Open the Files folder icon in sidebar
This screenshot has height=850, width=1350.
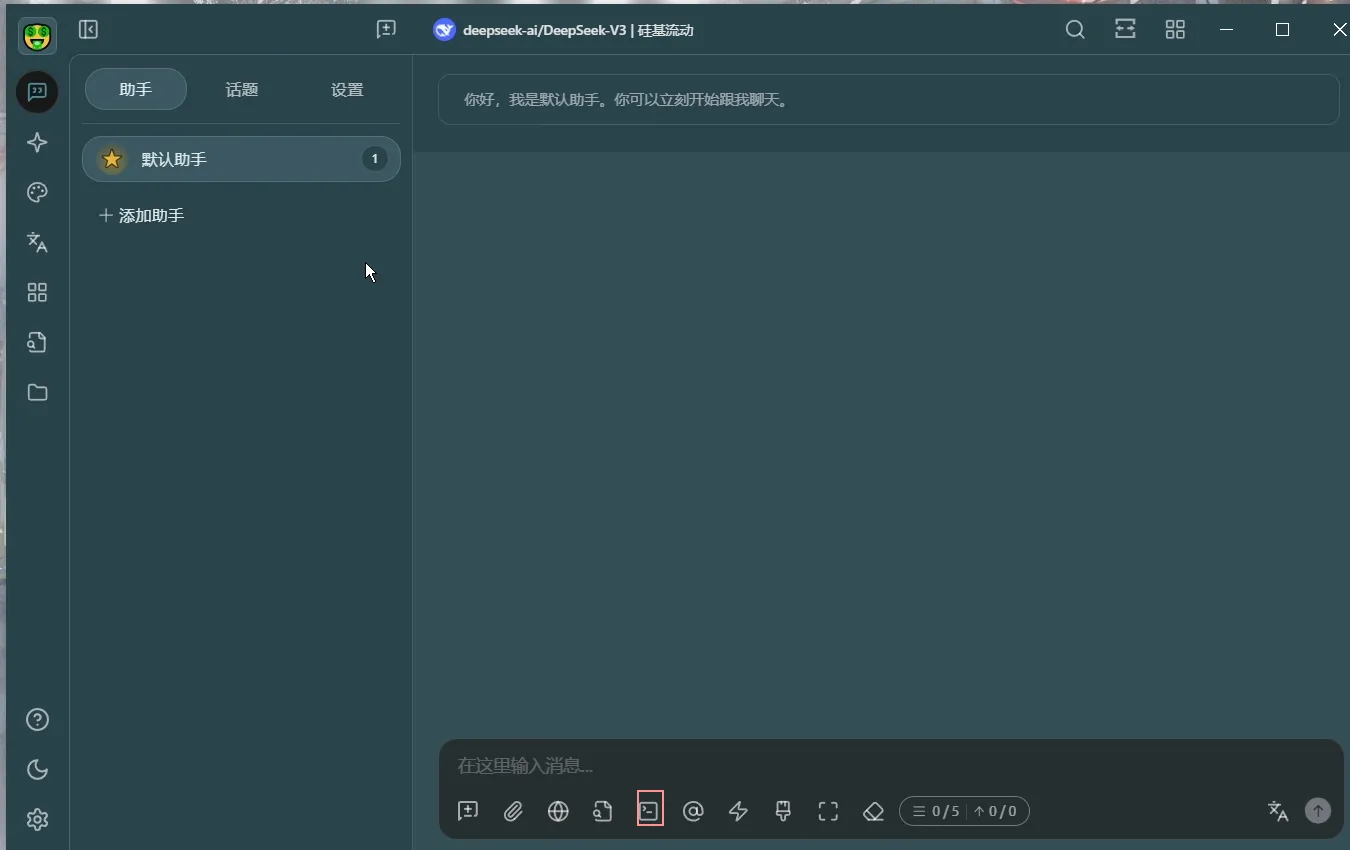pos(37,393)
